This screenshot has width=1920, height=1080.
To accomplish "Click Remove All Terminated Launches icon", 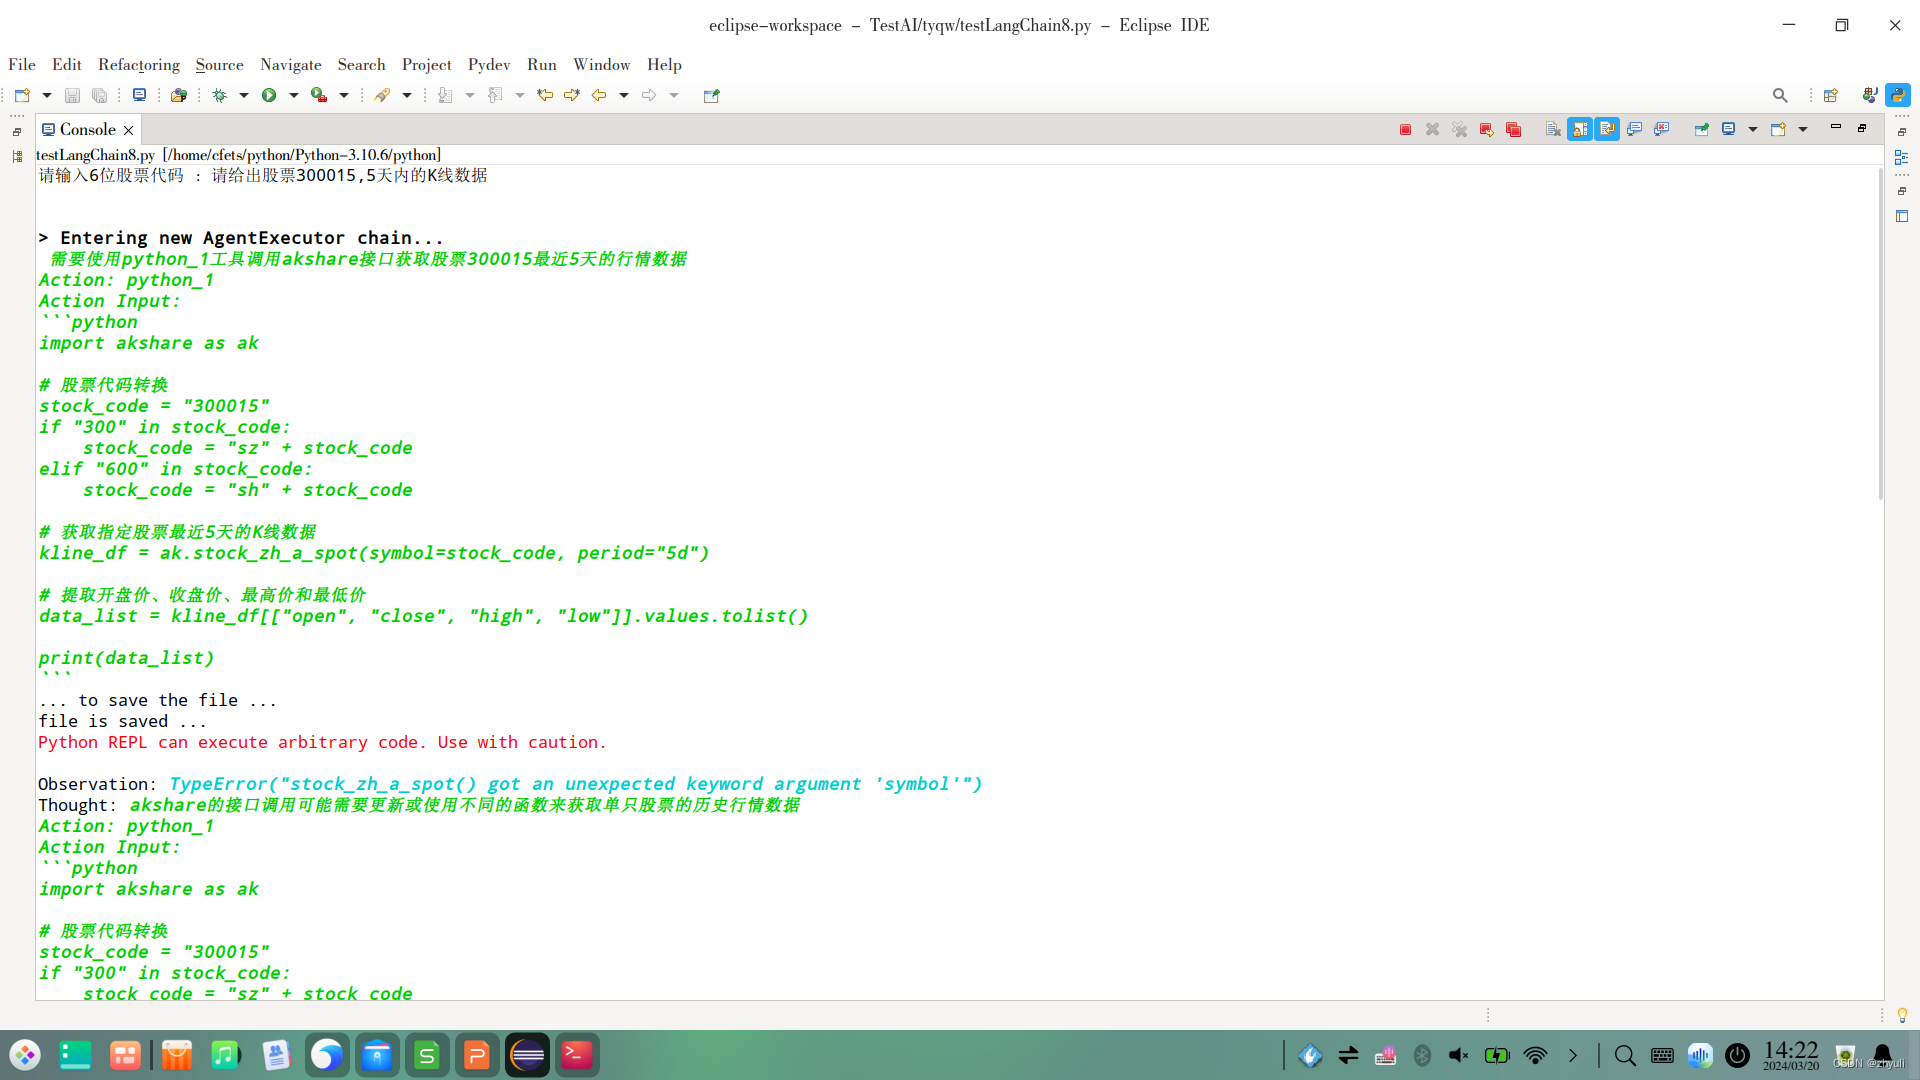I will [x=1459, y=129].
